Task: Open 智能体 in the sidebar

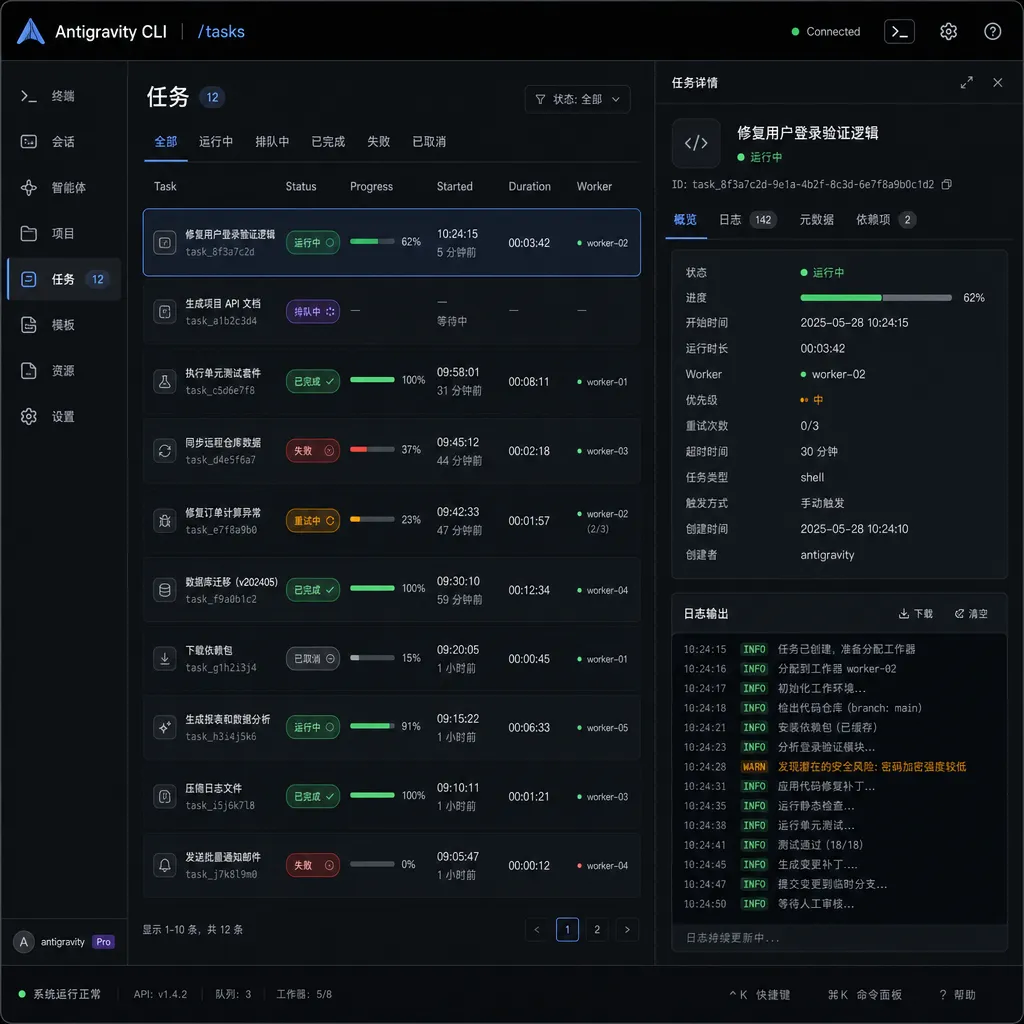Action: [63, 188]
